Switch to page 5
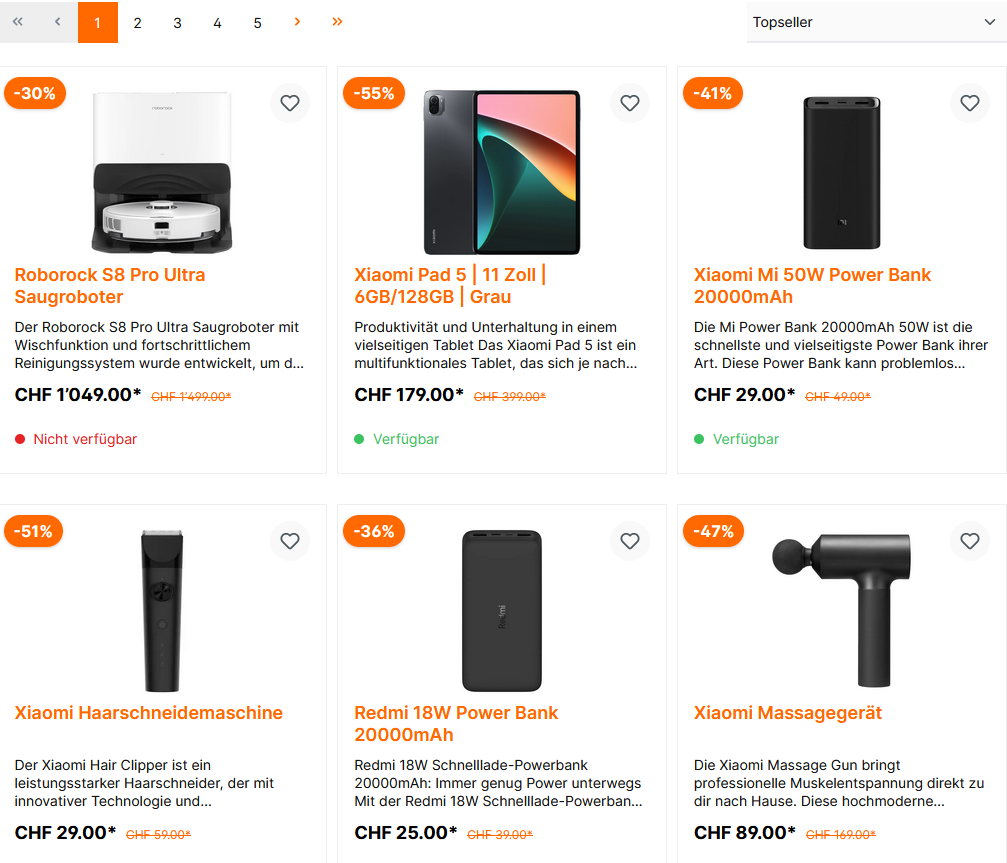This screenshot has height=863, width=1007. tap(257, 22)
